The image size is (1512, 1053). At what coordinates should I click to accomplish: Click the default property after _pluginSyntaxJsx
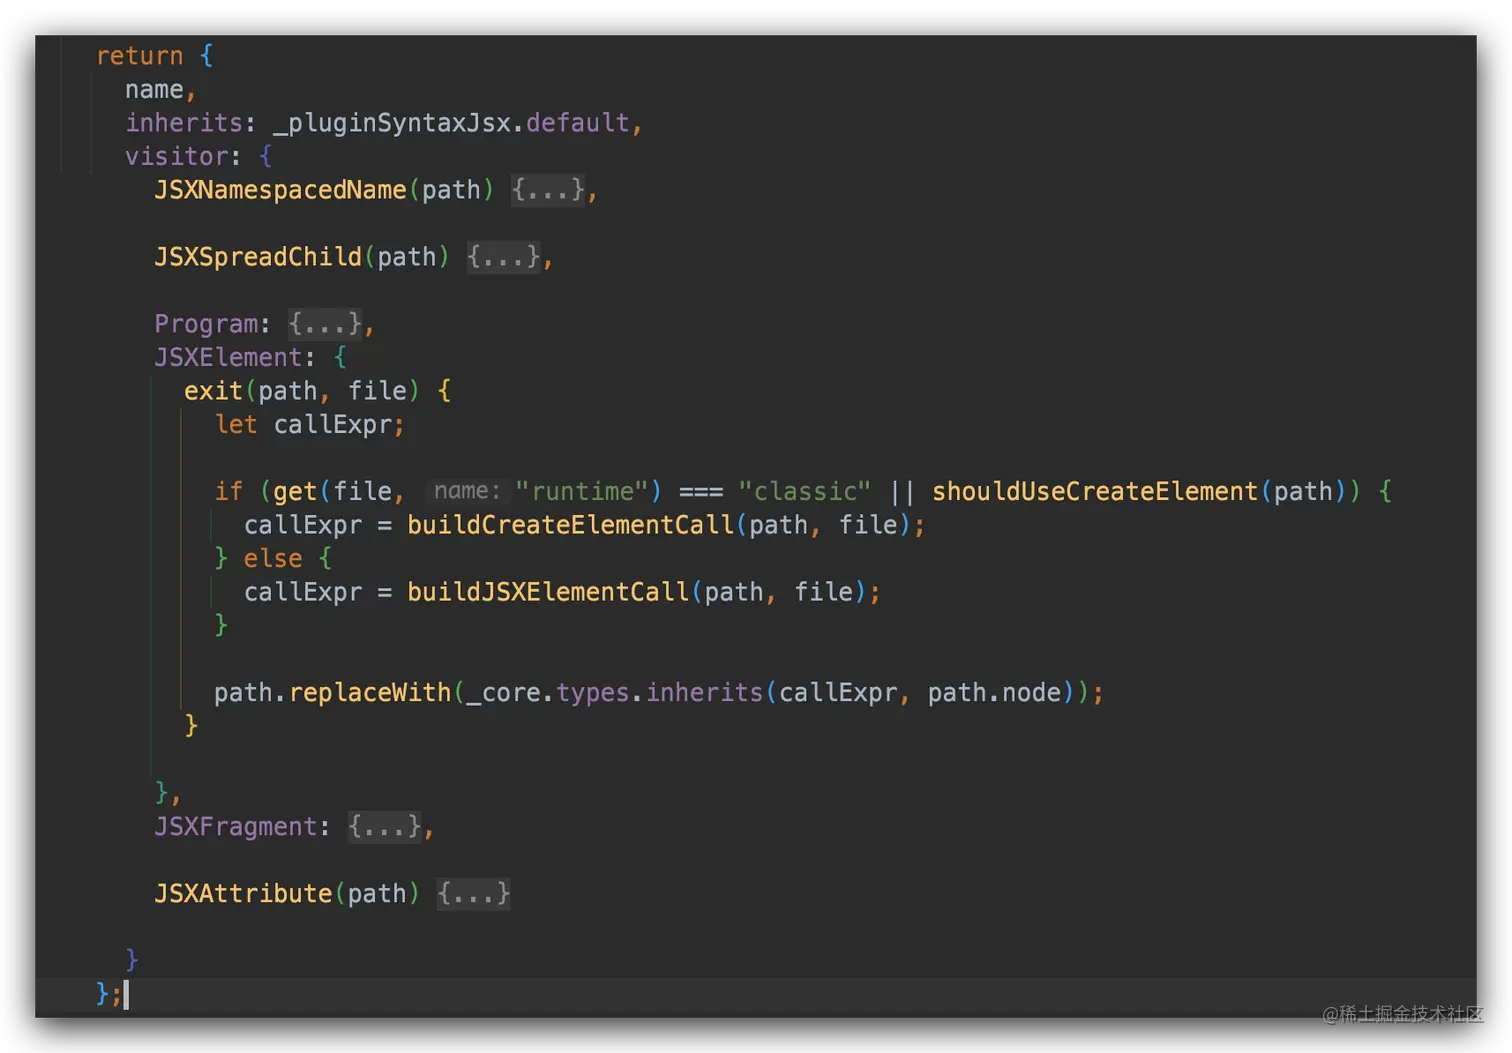click(x=578, y=122)
